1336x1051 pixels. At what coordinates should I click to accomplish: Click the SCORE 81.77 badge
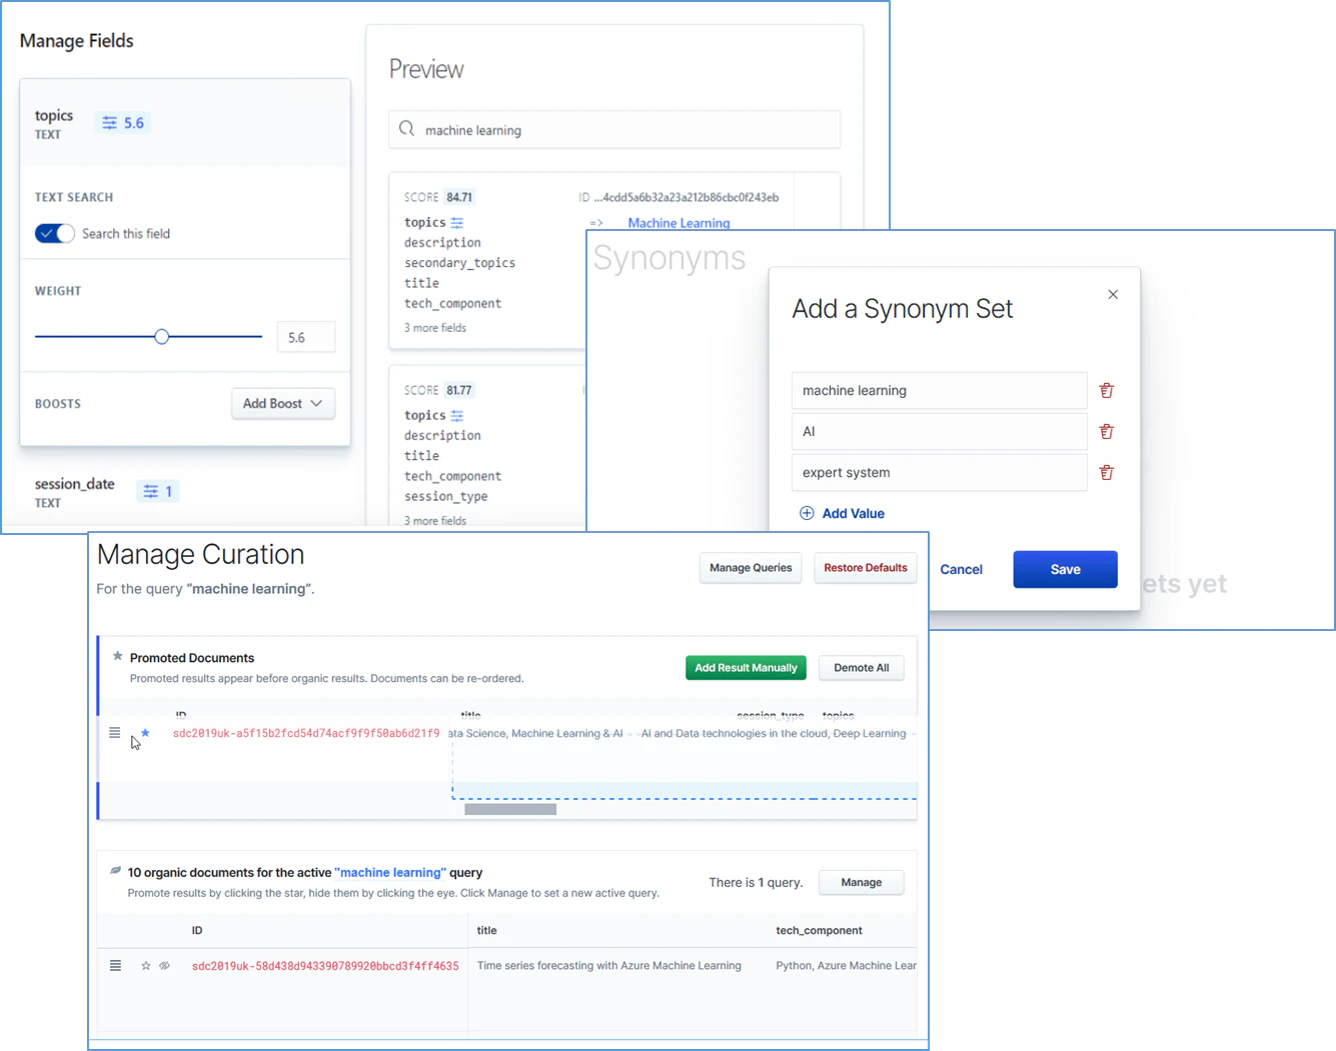click(459, 390)
